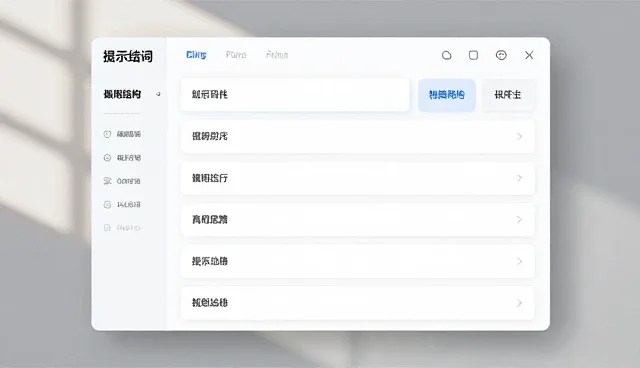Switch to the second gray tab
The image size is (640, 368).
(x=236, y=55)
